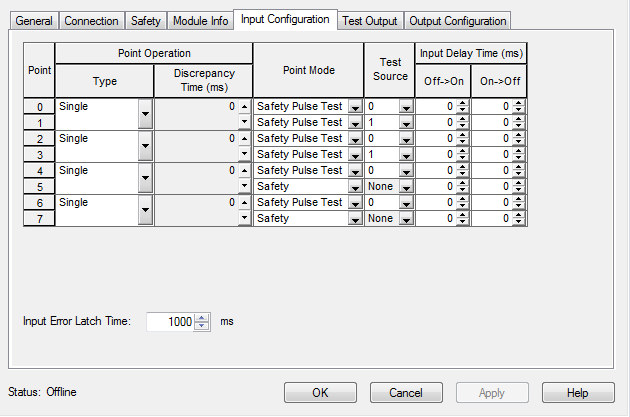Decrease Input Error Latch Time value

click(203, 326)
